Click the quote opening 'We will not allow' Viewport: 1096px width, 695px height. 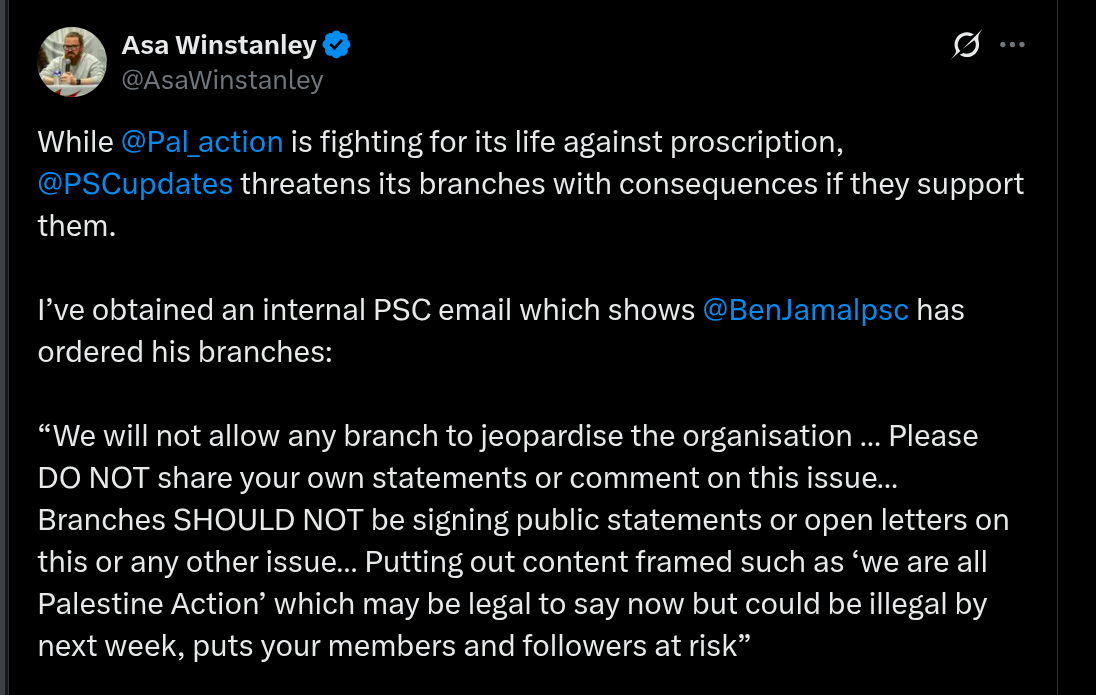(x=170, y=436)
